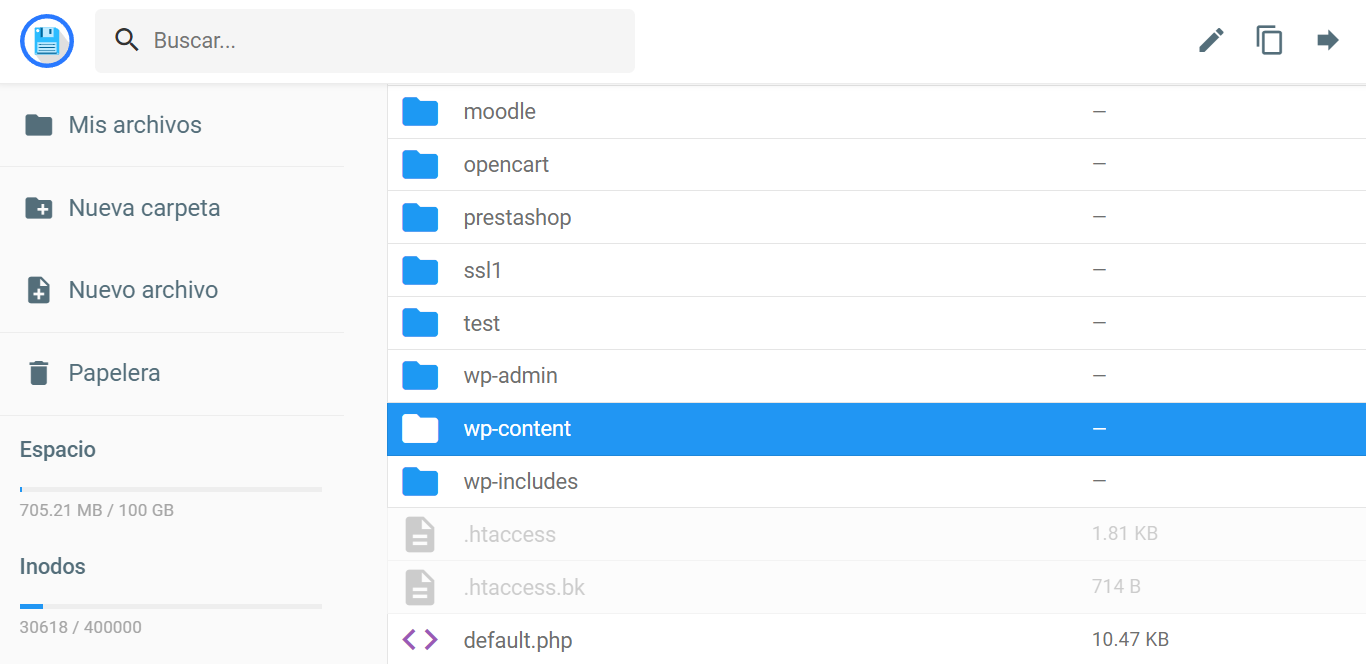Open the wp-includes folder
The height and width of the screenshot is (664, 1366).
(521, 481)
